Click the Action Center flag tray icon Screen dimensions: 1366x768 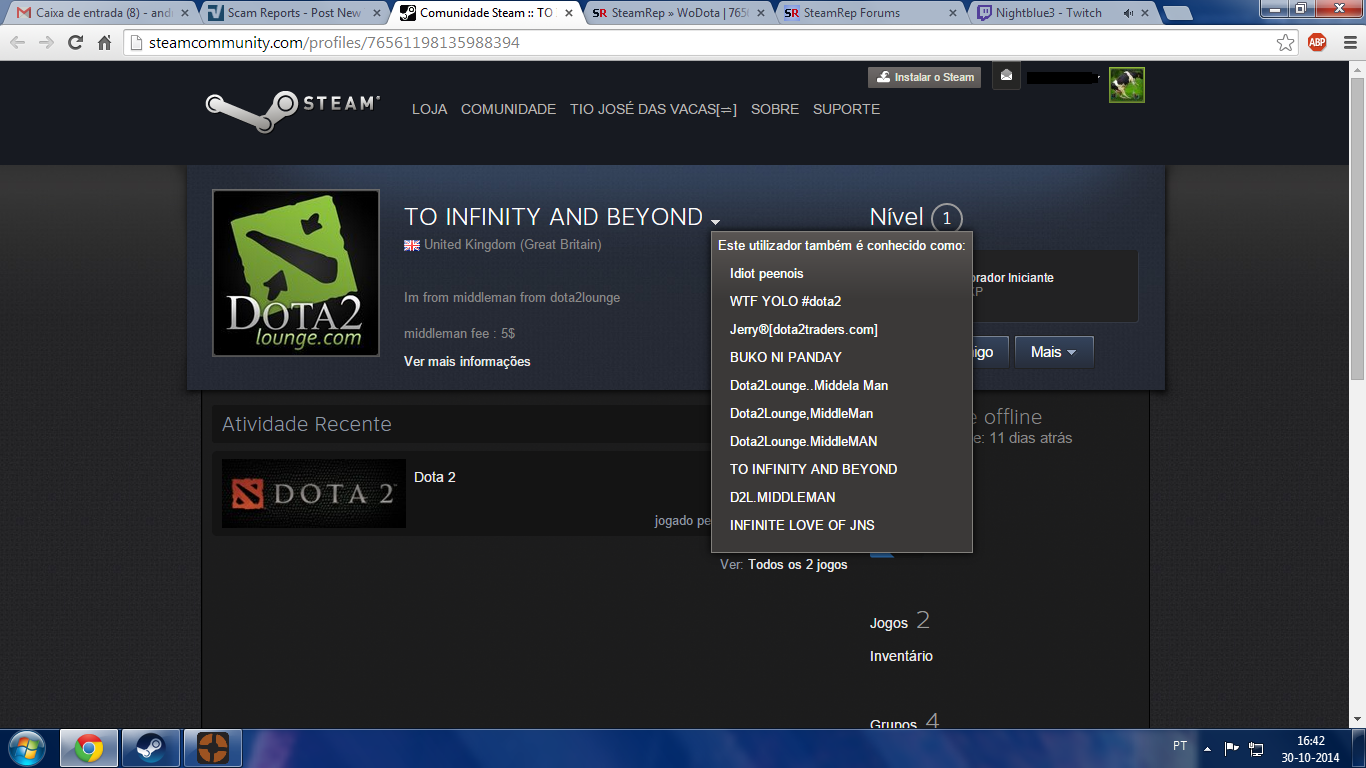(1232, 748)
